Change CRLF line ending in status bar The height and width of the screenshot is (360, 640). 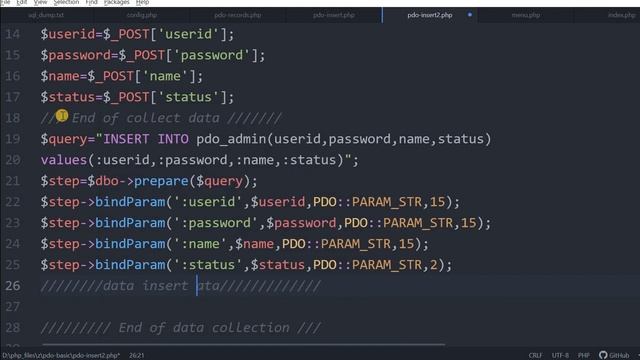coord(536,356)
